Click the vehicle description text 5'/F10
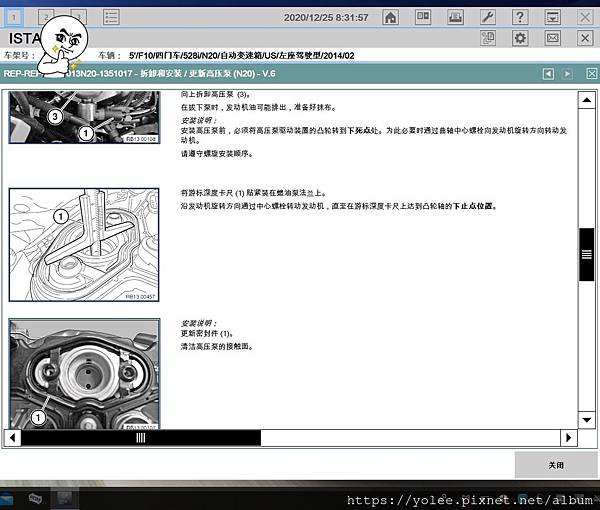This screenshot has width=600, height=510. (241, 56)
